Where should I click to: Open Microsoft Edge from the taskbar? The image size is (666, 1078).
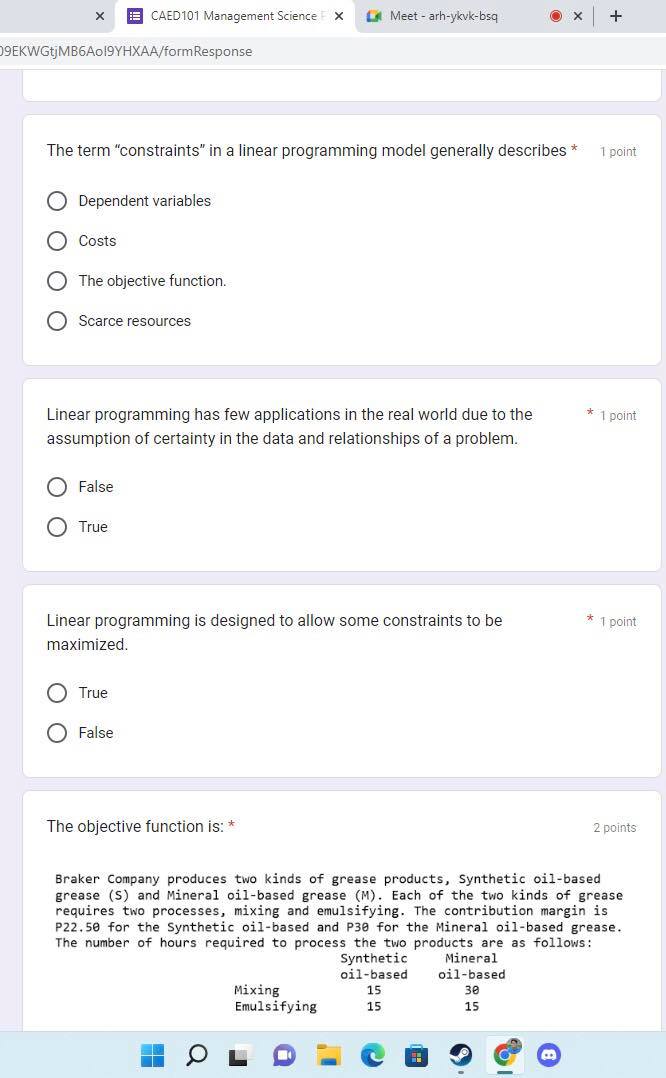coord(372,1055)
